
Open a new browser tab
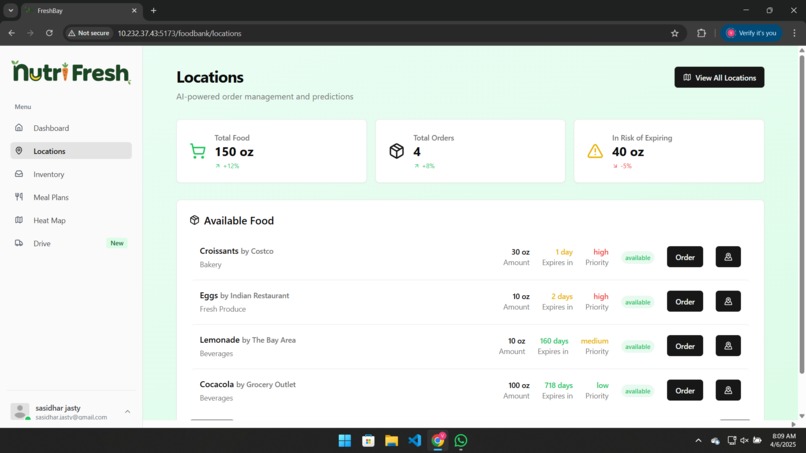tap(153, 10)
